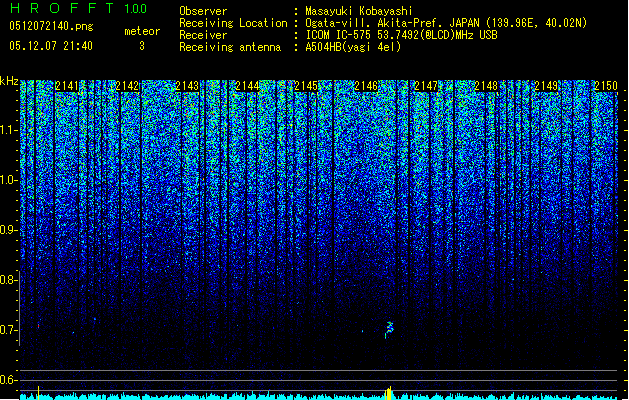Screen dimensions: 629x400
Task: Select the Ogata-vill. Akita-Pref. JAPAN location text
Action: (x=446, y=23)
